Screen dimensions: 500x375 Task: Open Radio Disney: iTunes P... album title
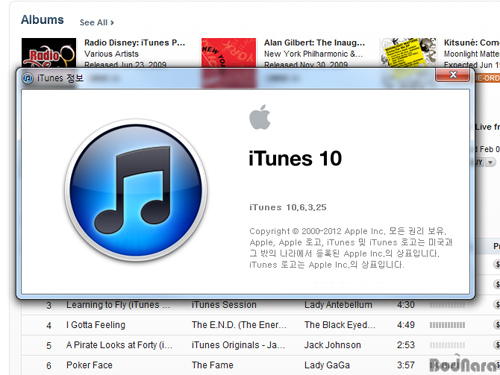(134, 43)
